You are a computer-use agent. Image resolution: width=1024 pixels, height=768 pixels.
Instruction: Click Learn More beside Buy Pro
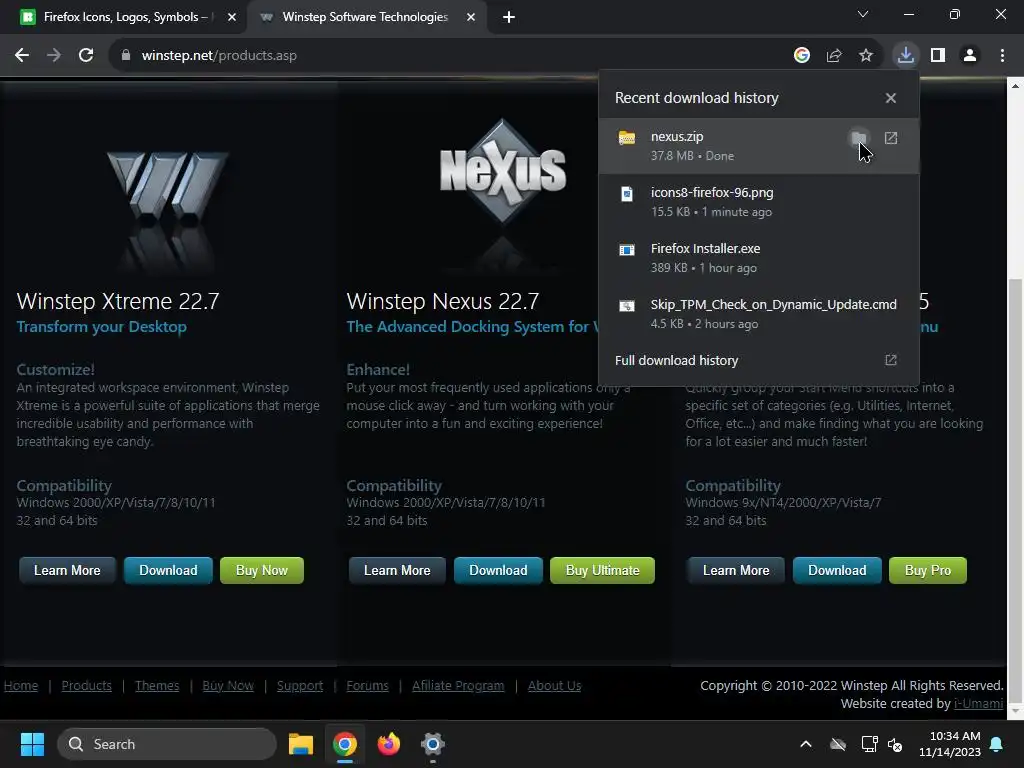point(736,570)
